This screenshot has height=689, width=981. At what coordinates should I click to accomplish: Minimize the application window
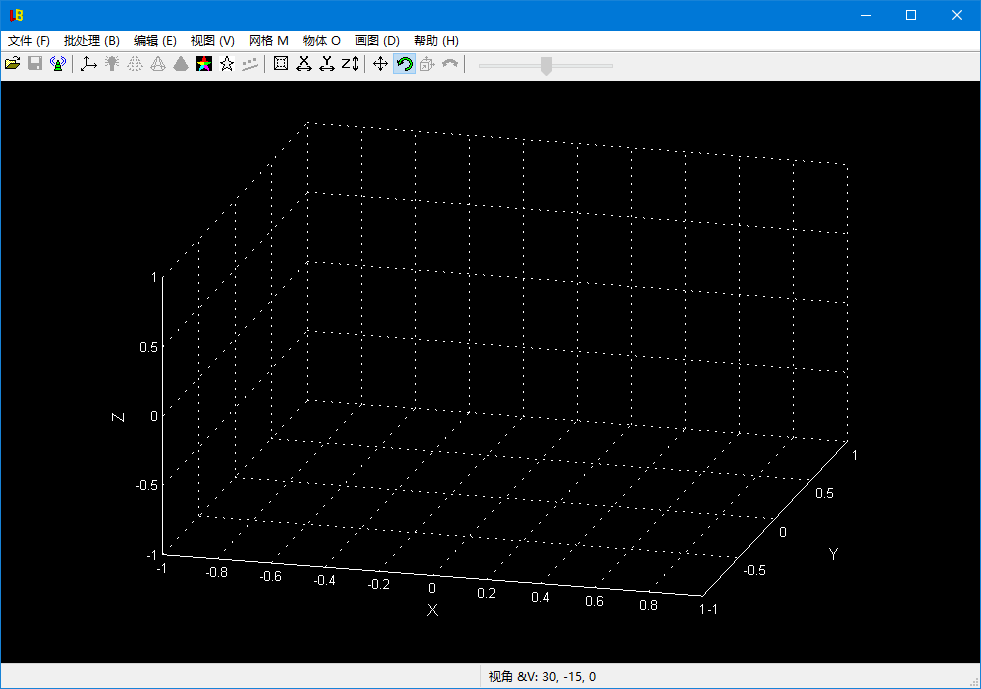tap(866, 15)
